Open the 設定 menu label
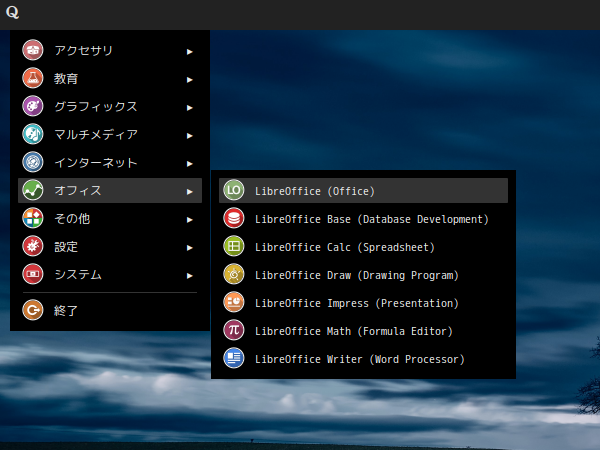Viewport: 600px width, 450px height. 66,246
